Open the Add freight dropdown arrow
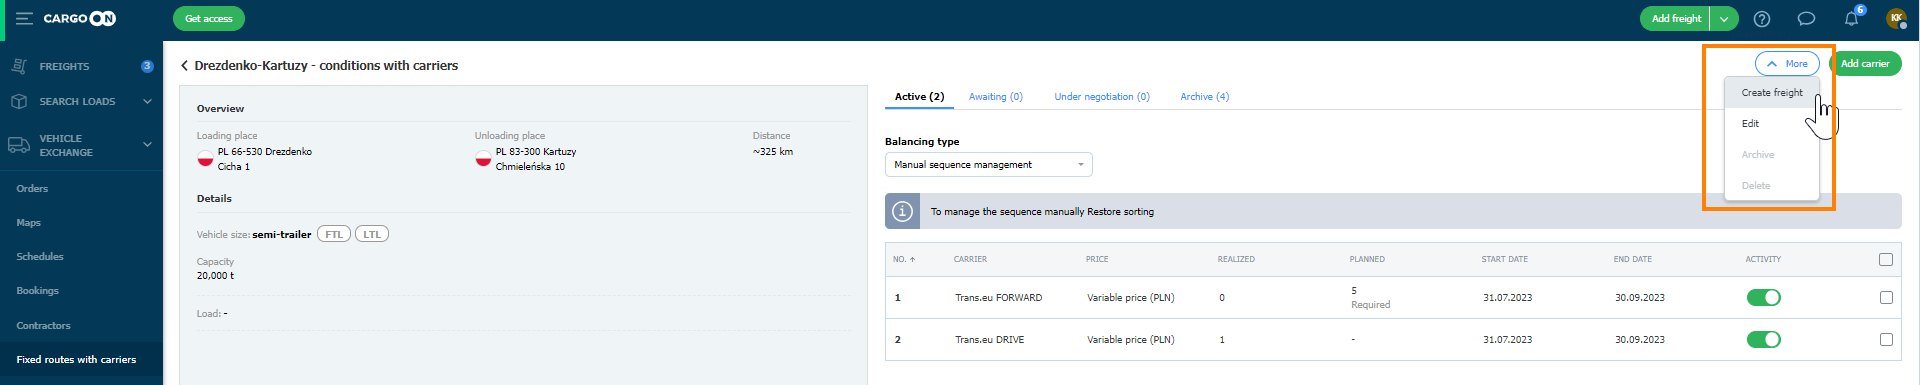Viewport: 1920px width, 385px height. point(1724,19)
